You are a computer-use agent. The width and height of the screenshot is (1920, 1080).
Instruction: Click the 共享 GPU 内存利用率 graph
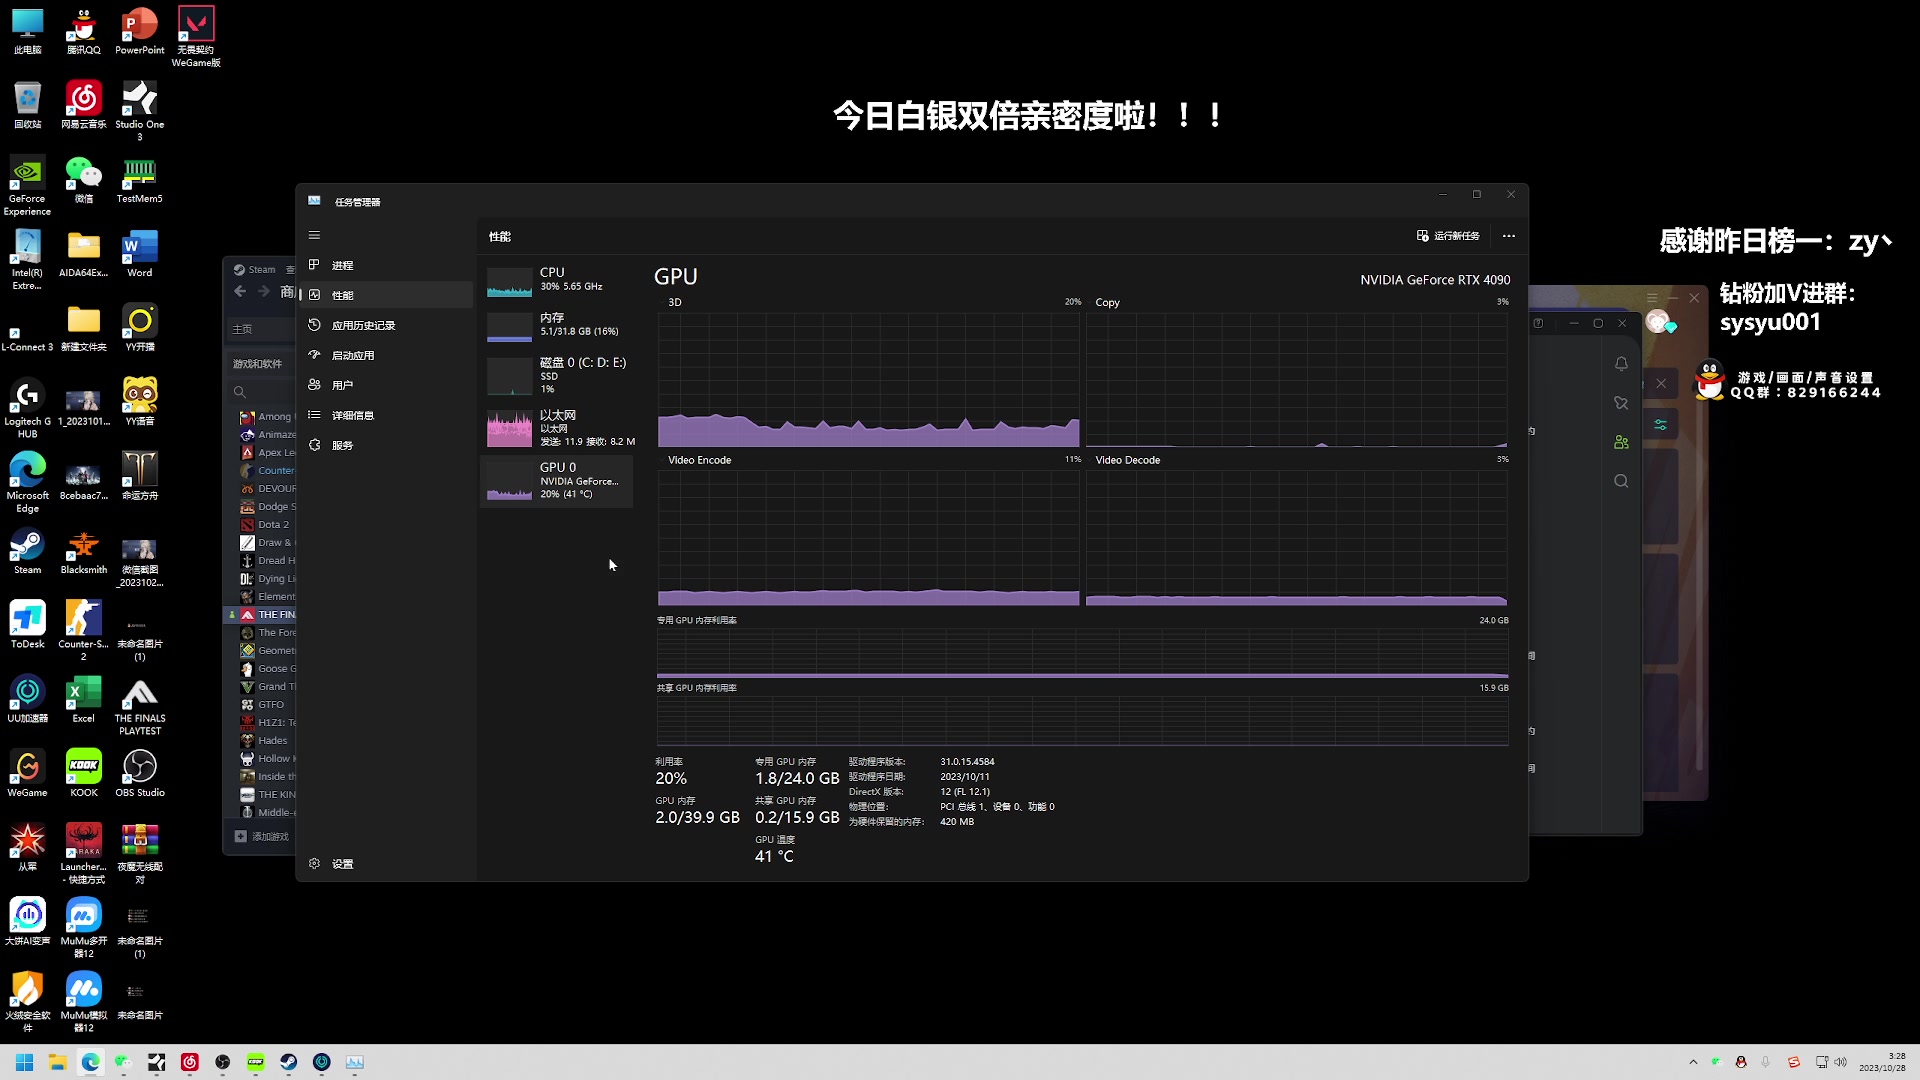click(x=1082, y=721)
